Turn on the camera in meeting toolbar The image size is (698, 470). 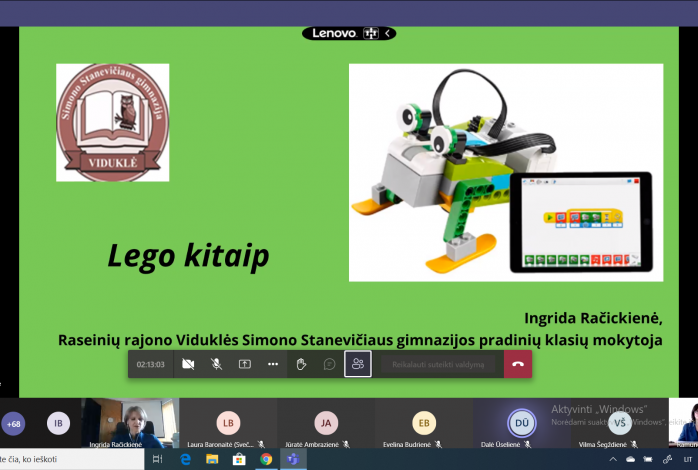[187, 364]
